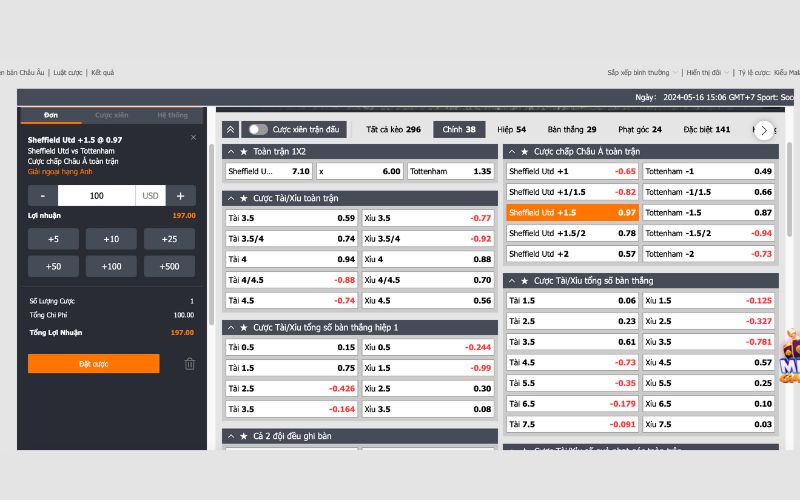This screenshot has height=500, width=800.
Task: Collapse Cược Tài/Xỉu tổng số bàn thắng hiệp 1
Action: [x=232, y=327]
